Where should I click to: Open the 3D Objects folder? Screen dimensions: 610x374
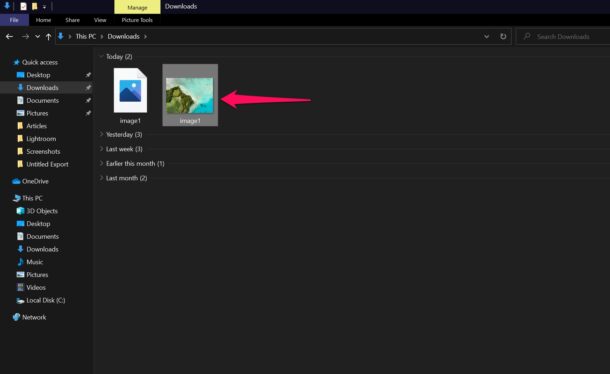(37, 211)
